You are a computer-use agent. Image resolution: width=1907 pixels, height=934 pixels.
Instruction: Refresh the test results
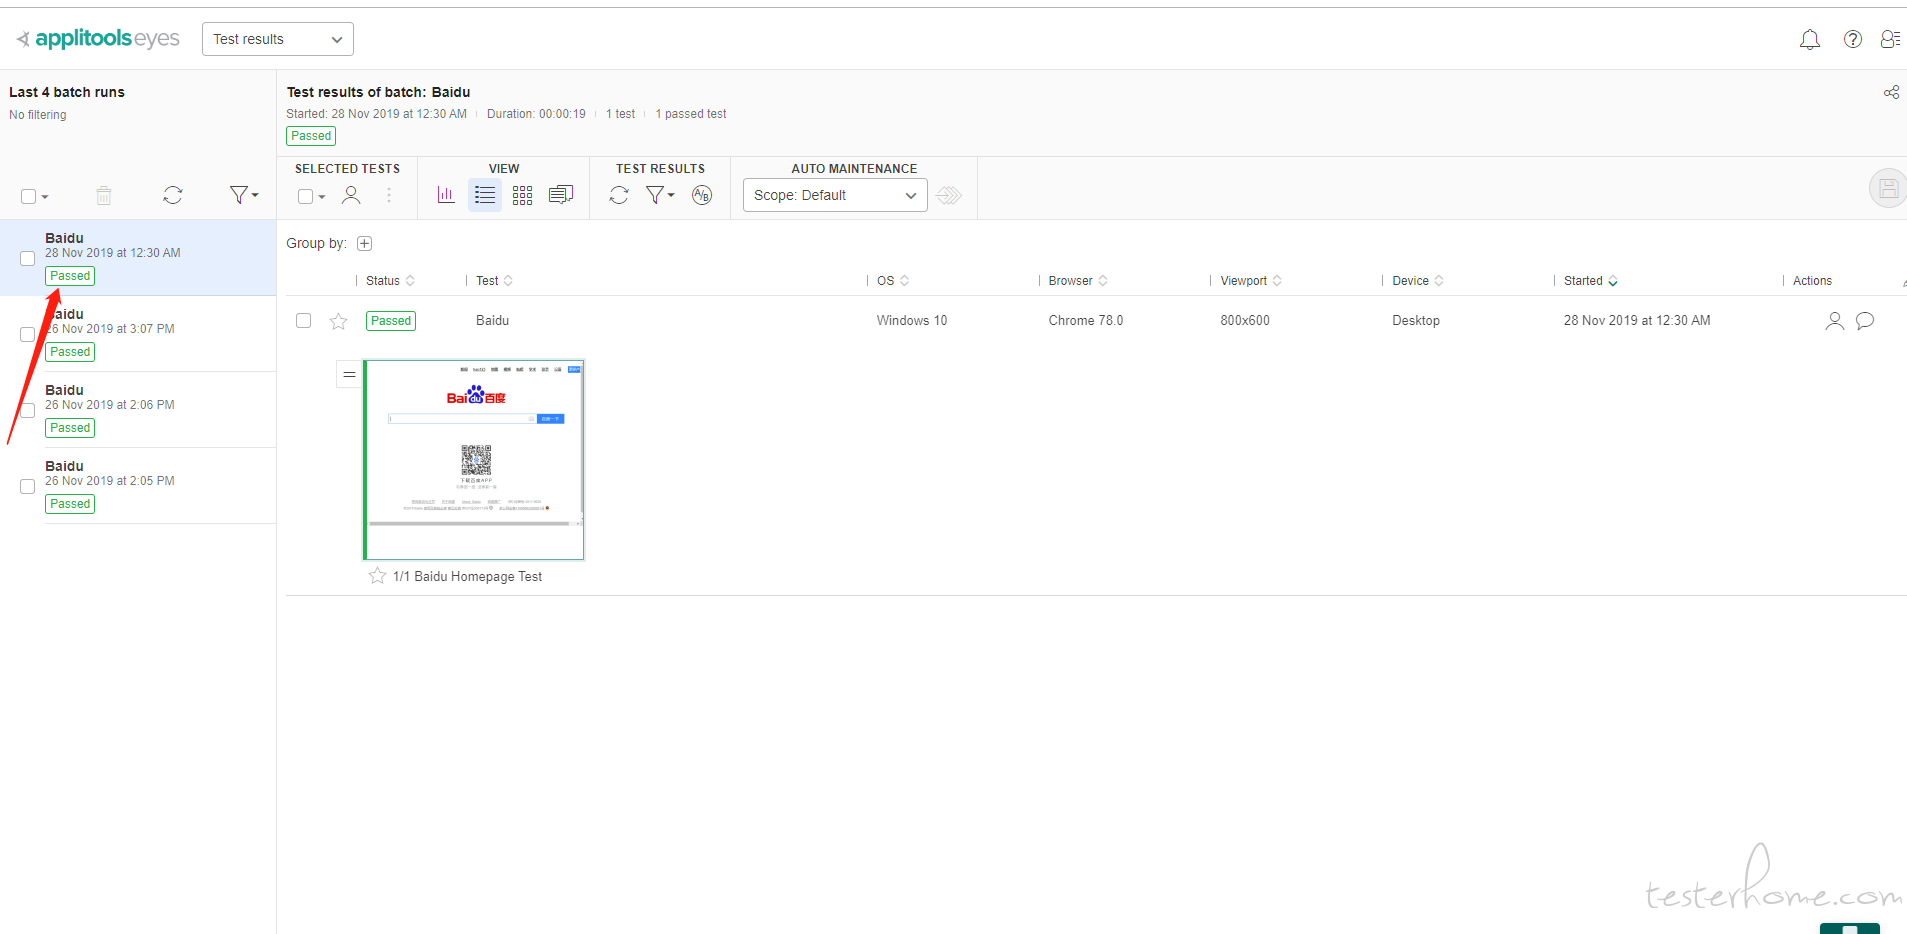coord(619,195)
